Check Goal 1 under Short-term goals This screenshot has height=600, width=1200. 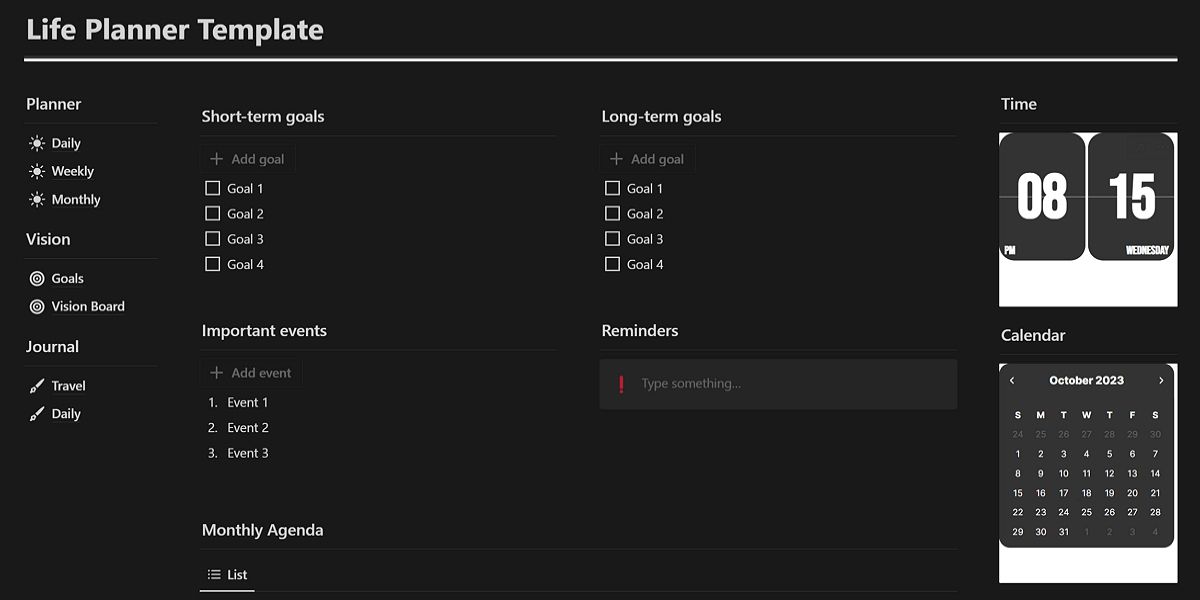coord(212,188)
